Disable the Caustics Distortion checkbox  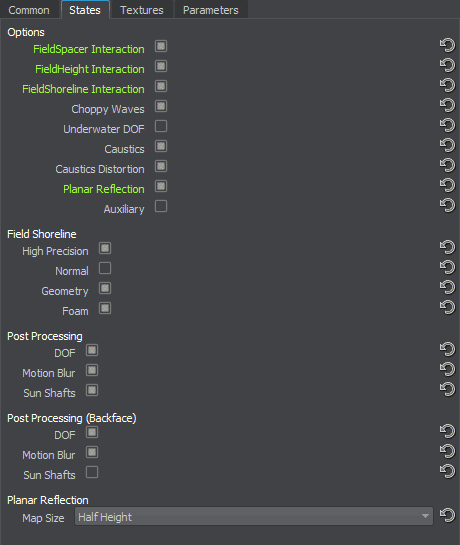(161, 166)
